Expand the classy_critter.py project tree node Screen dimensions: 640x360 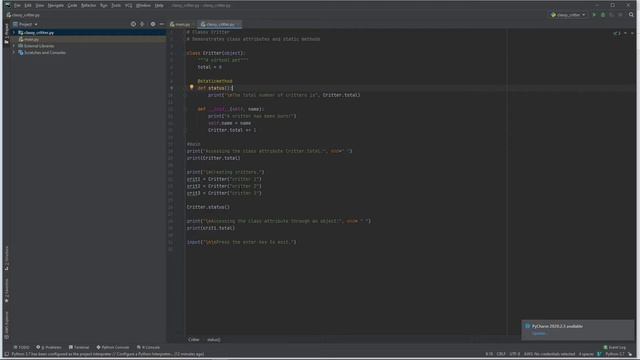[14, 33]
